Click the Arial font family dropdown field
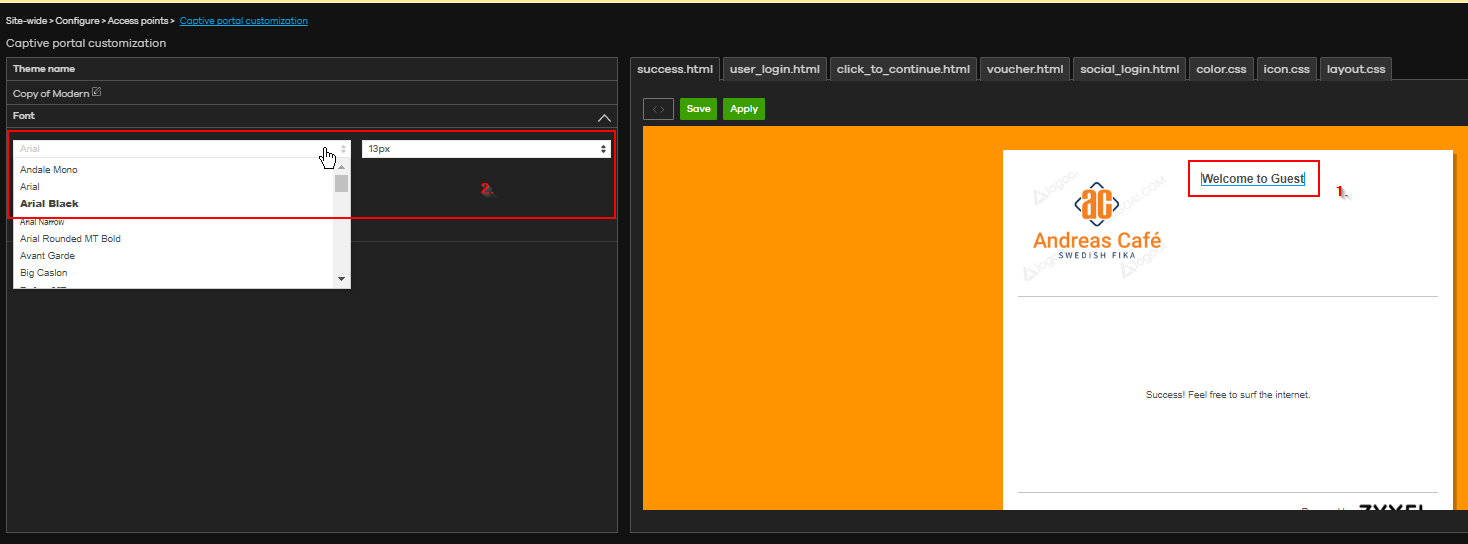This screenshot has width=1468, height=544. coord(181,149)
